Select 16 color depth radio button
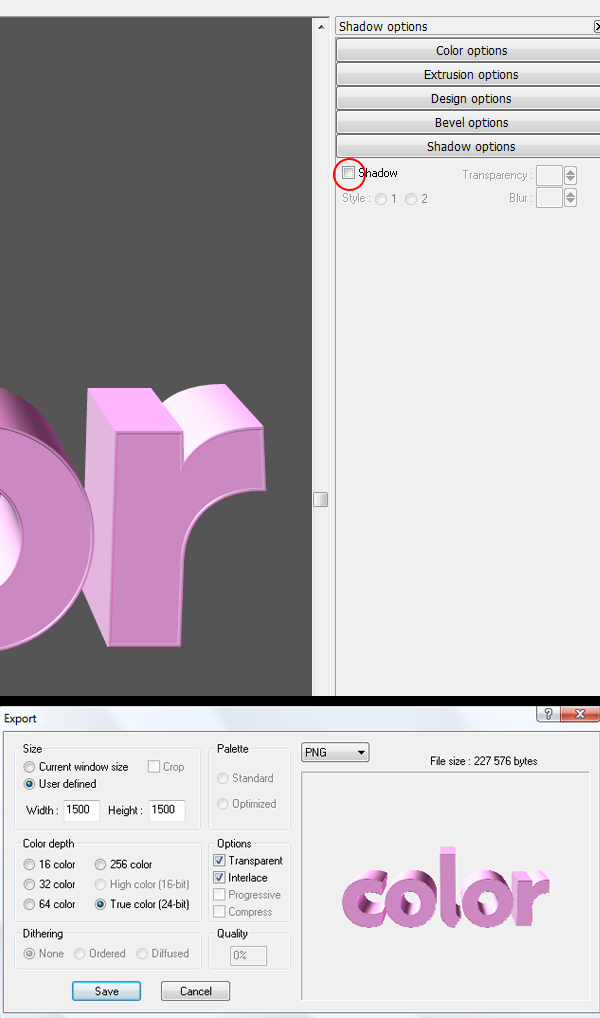Screen dimensions: 600x1018 (x=30, y=865)
